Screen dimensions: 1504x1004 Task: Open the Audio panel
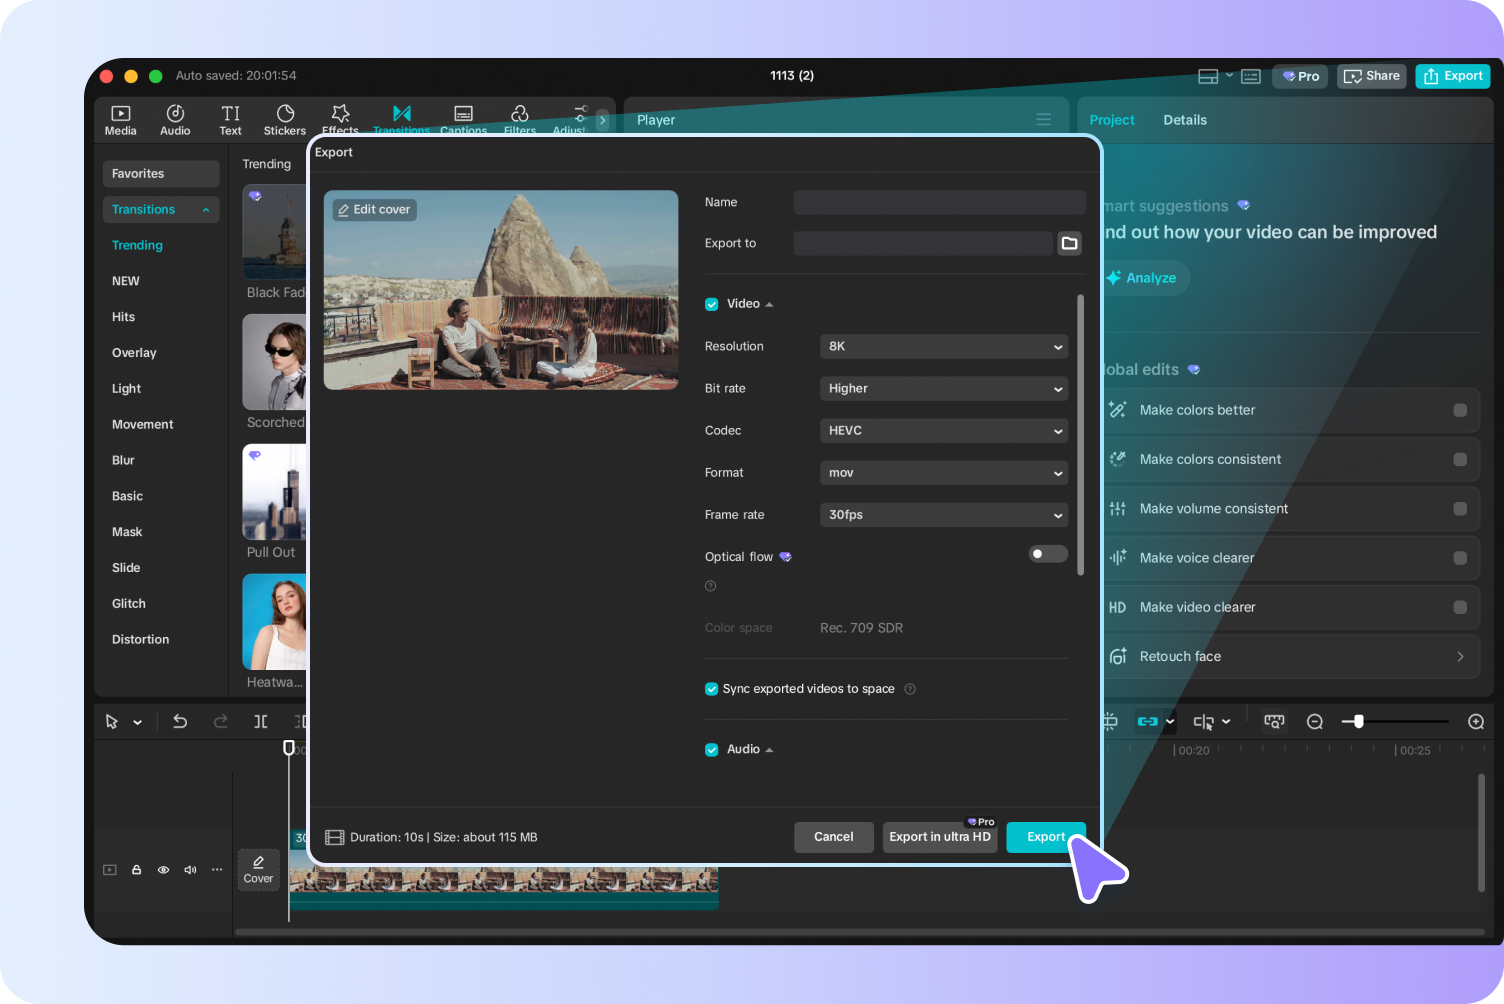pyautogui.click(x=175, y=119)
